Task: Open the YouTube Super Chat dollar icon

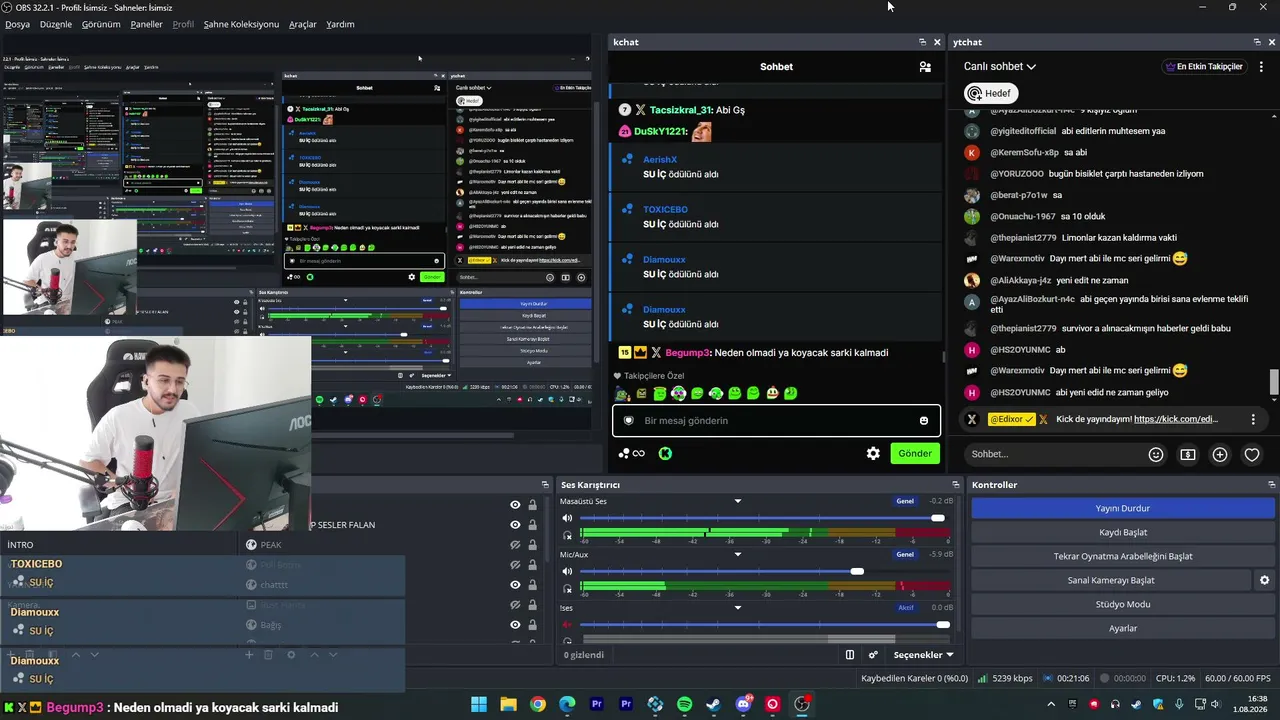Action: click(1188, 454)
